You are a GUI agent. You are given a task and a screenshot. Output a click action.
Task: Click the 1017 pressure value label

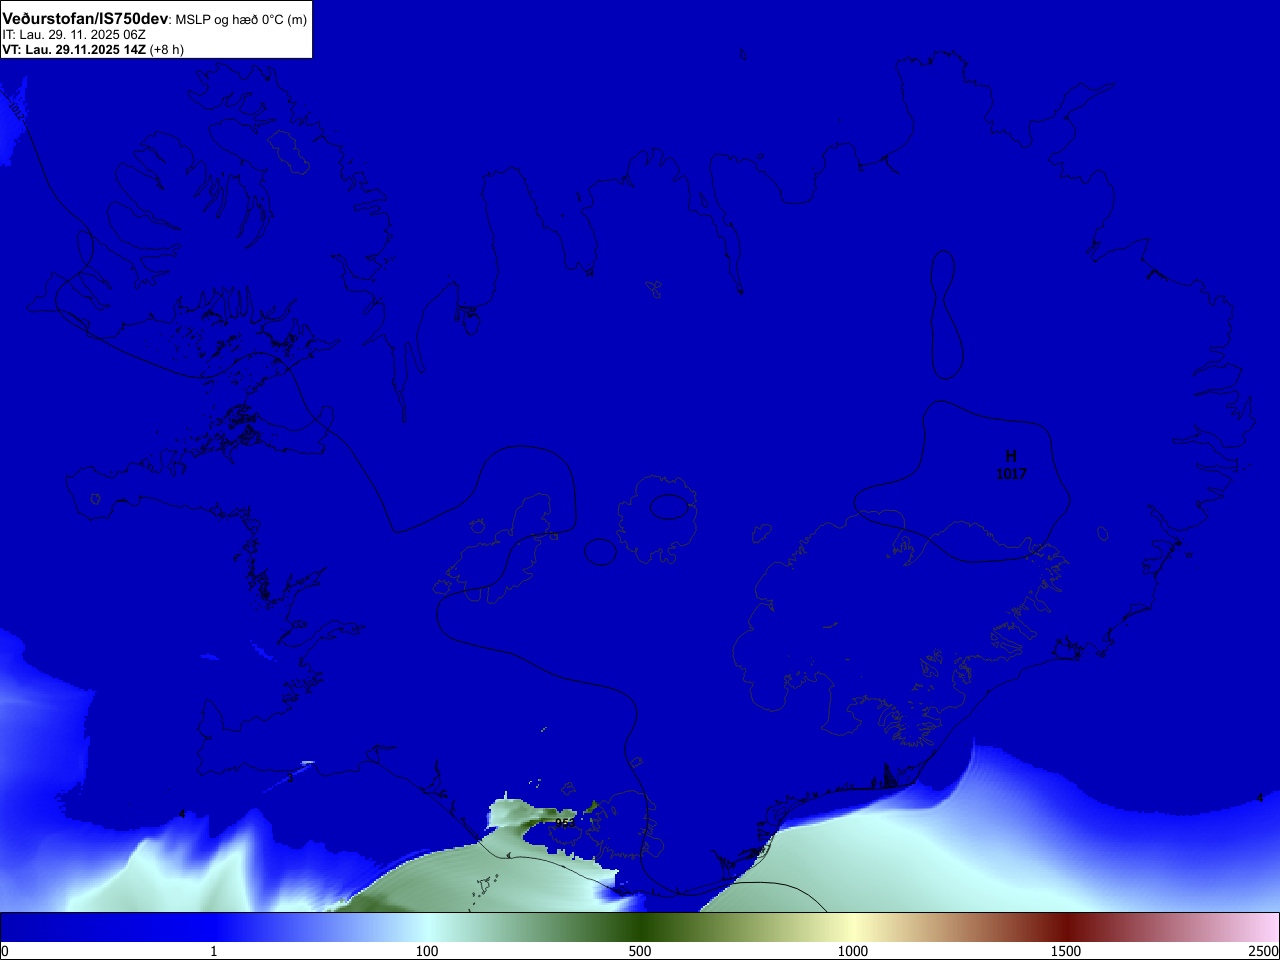click(x=1011, y=474)
